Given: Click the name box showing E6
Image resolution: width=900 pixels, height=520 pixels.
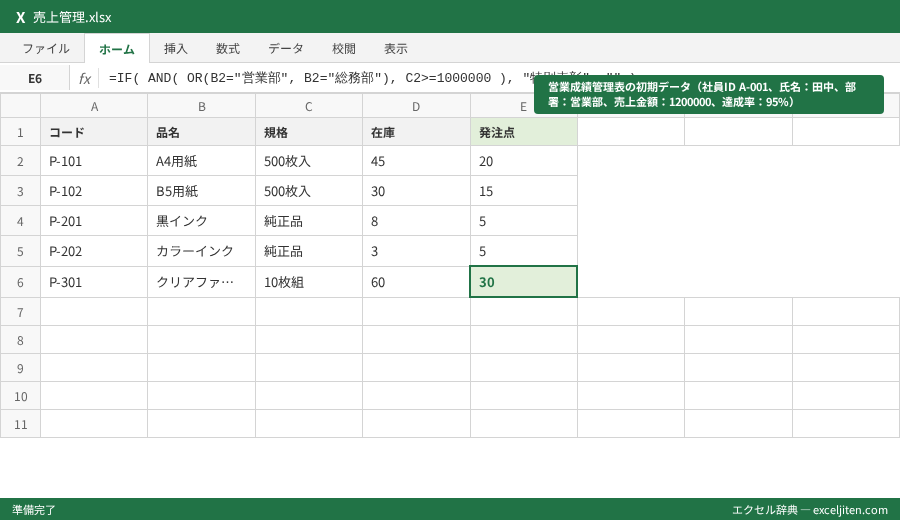Looking at the screenshot, I should [x=35, y=79].
